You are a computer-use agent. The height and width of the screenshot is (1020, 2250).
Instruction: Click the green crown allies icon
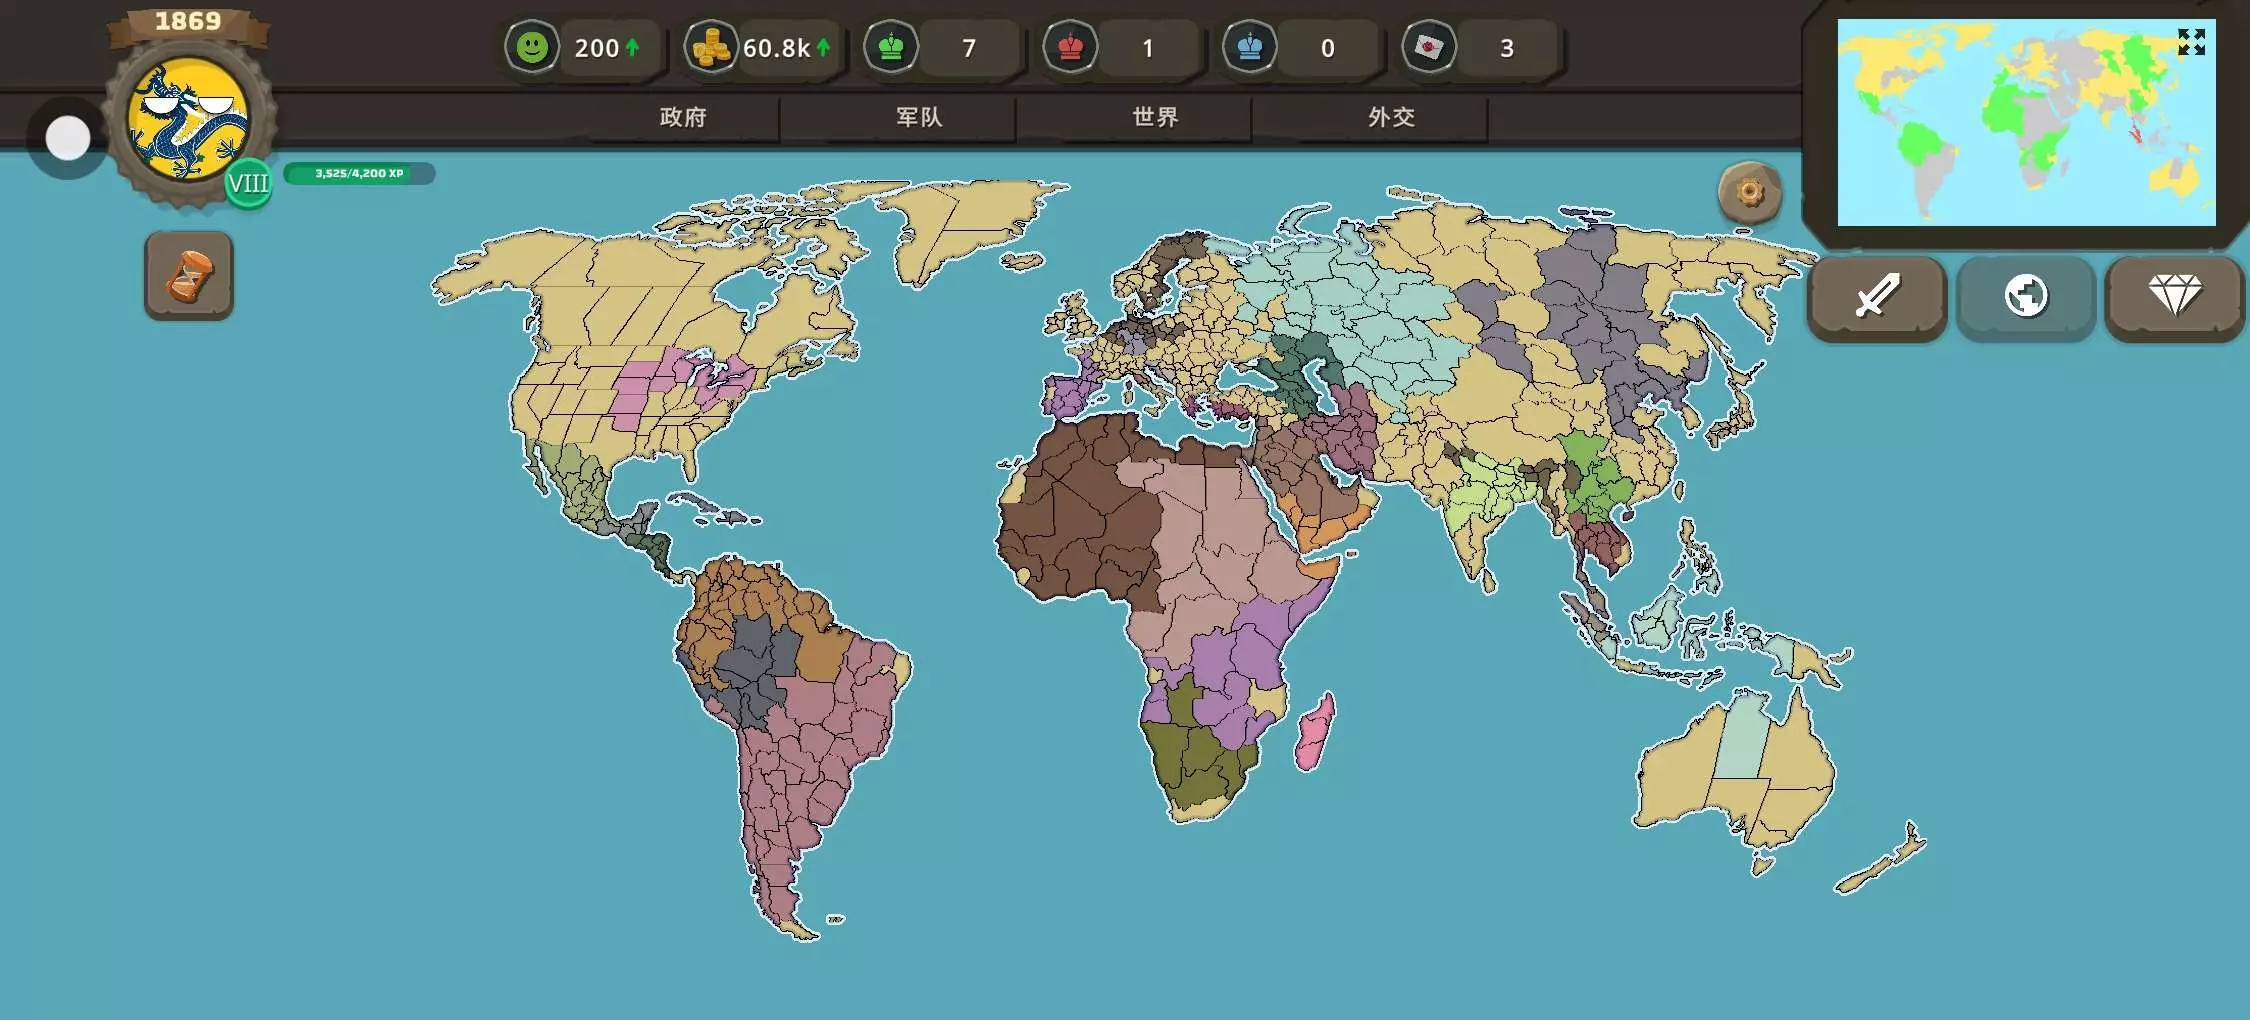point(891,47)
